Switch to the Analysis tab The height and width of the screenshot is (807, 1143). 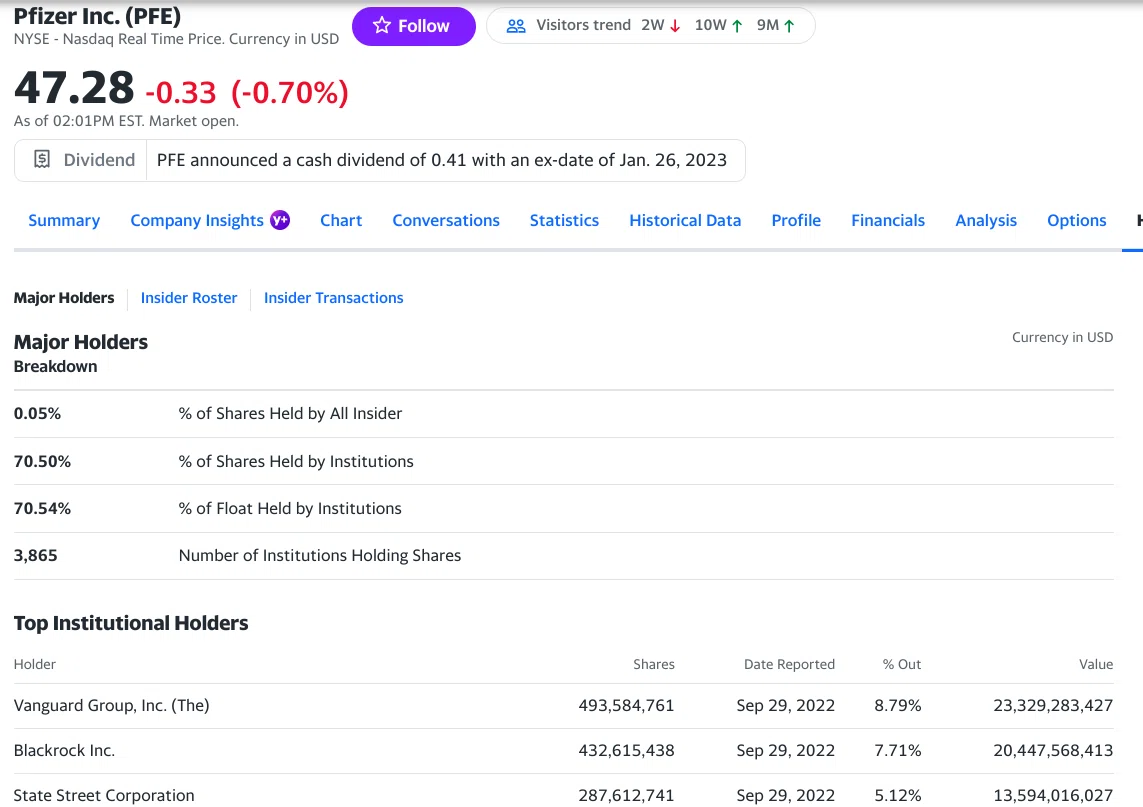click(x=986, y=220)
